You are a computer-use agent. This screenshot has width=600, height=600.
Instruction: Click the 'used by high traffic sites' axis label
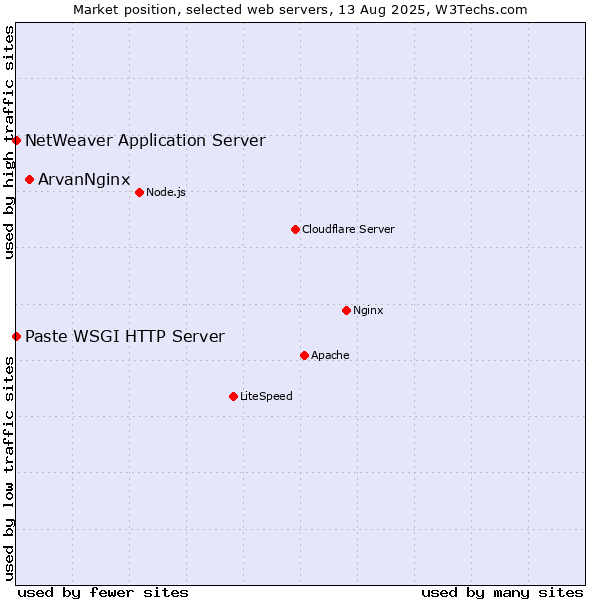9,142
